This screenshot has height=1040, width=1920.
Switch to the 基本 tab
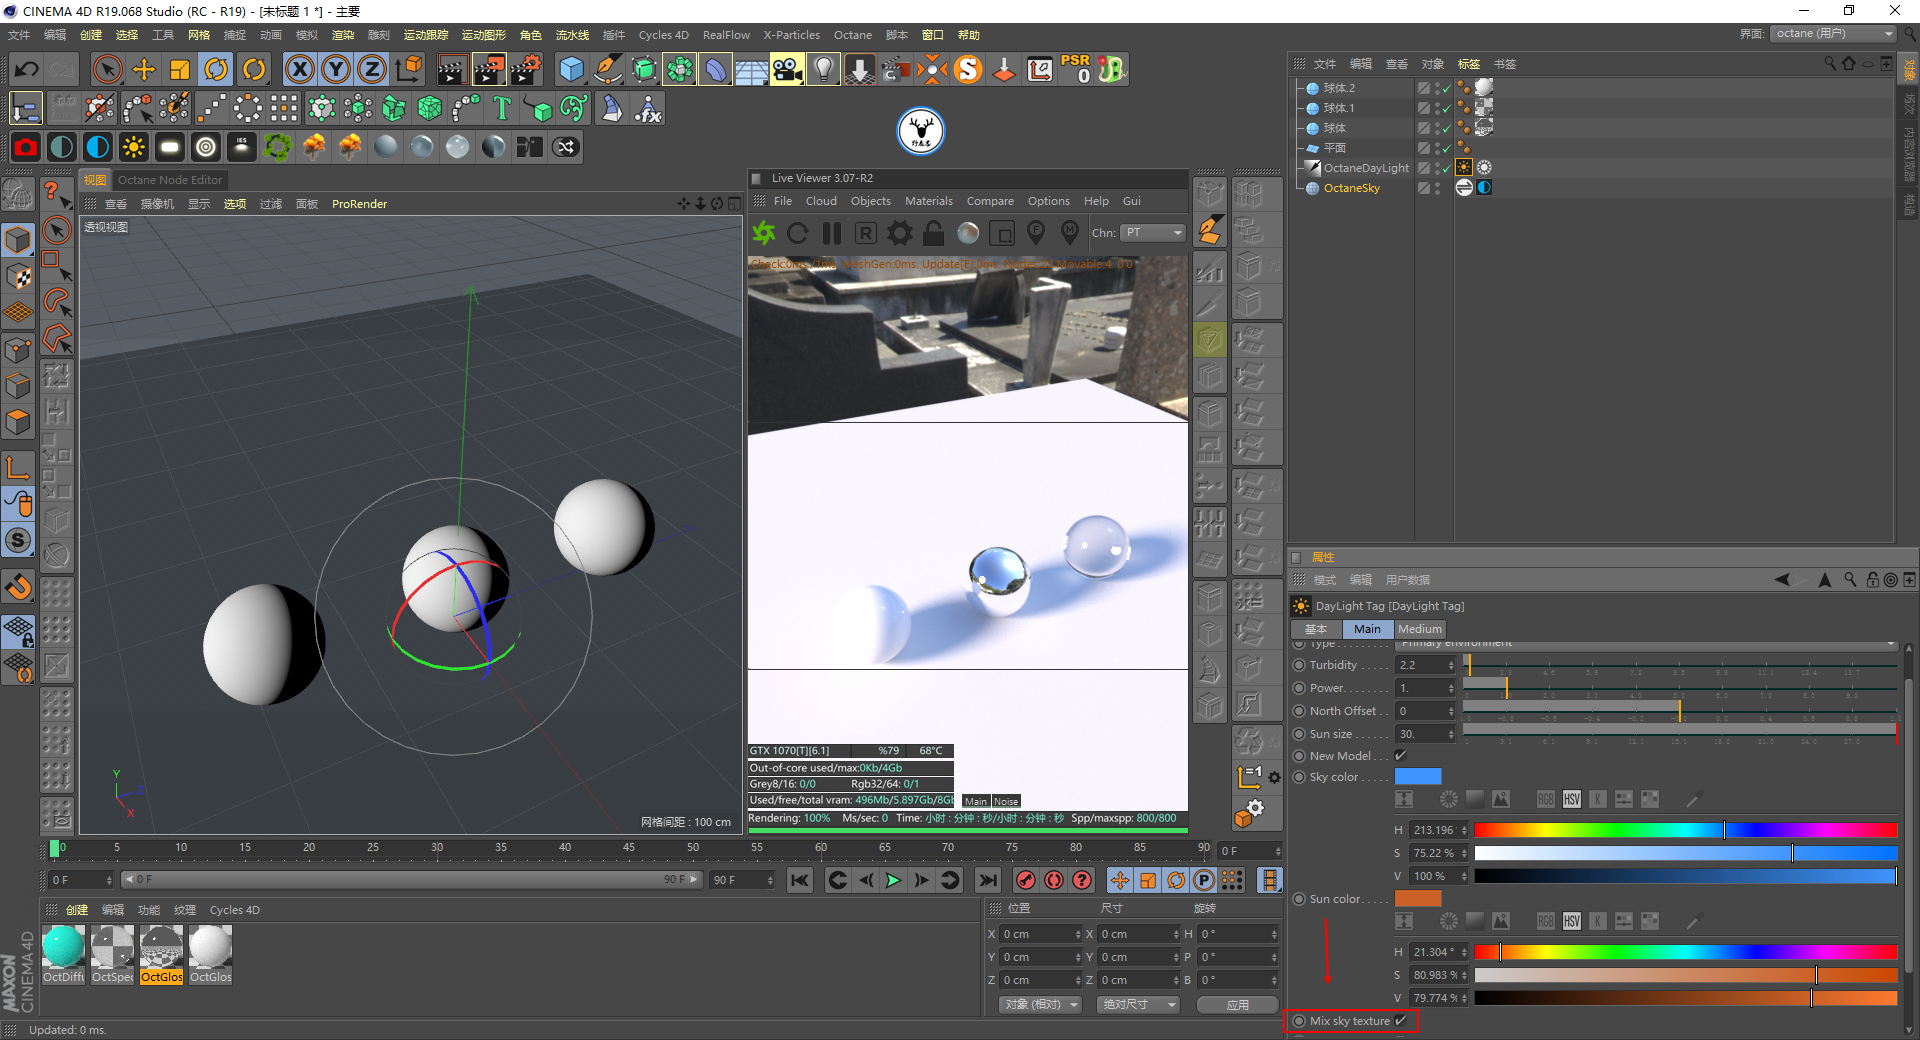pos(1316,629)
